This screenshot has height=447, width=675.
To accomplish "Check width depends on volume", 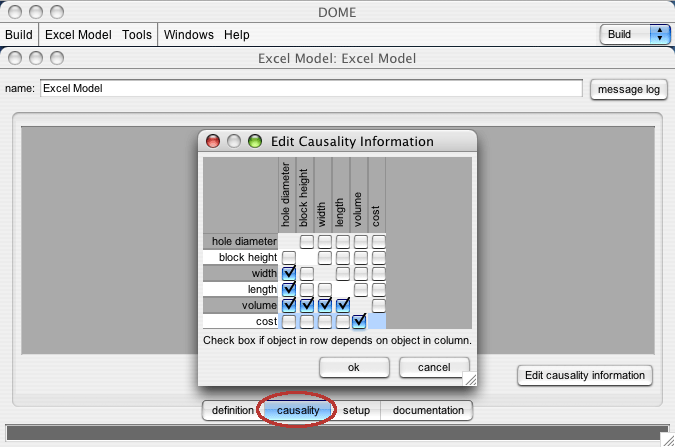I will tap(361, 273).
